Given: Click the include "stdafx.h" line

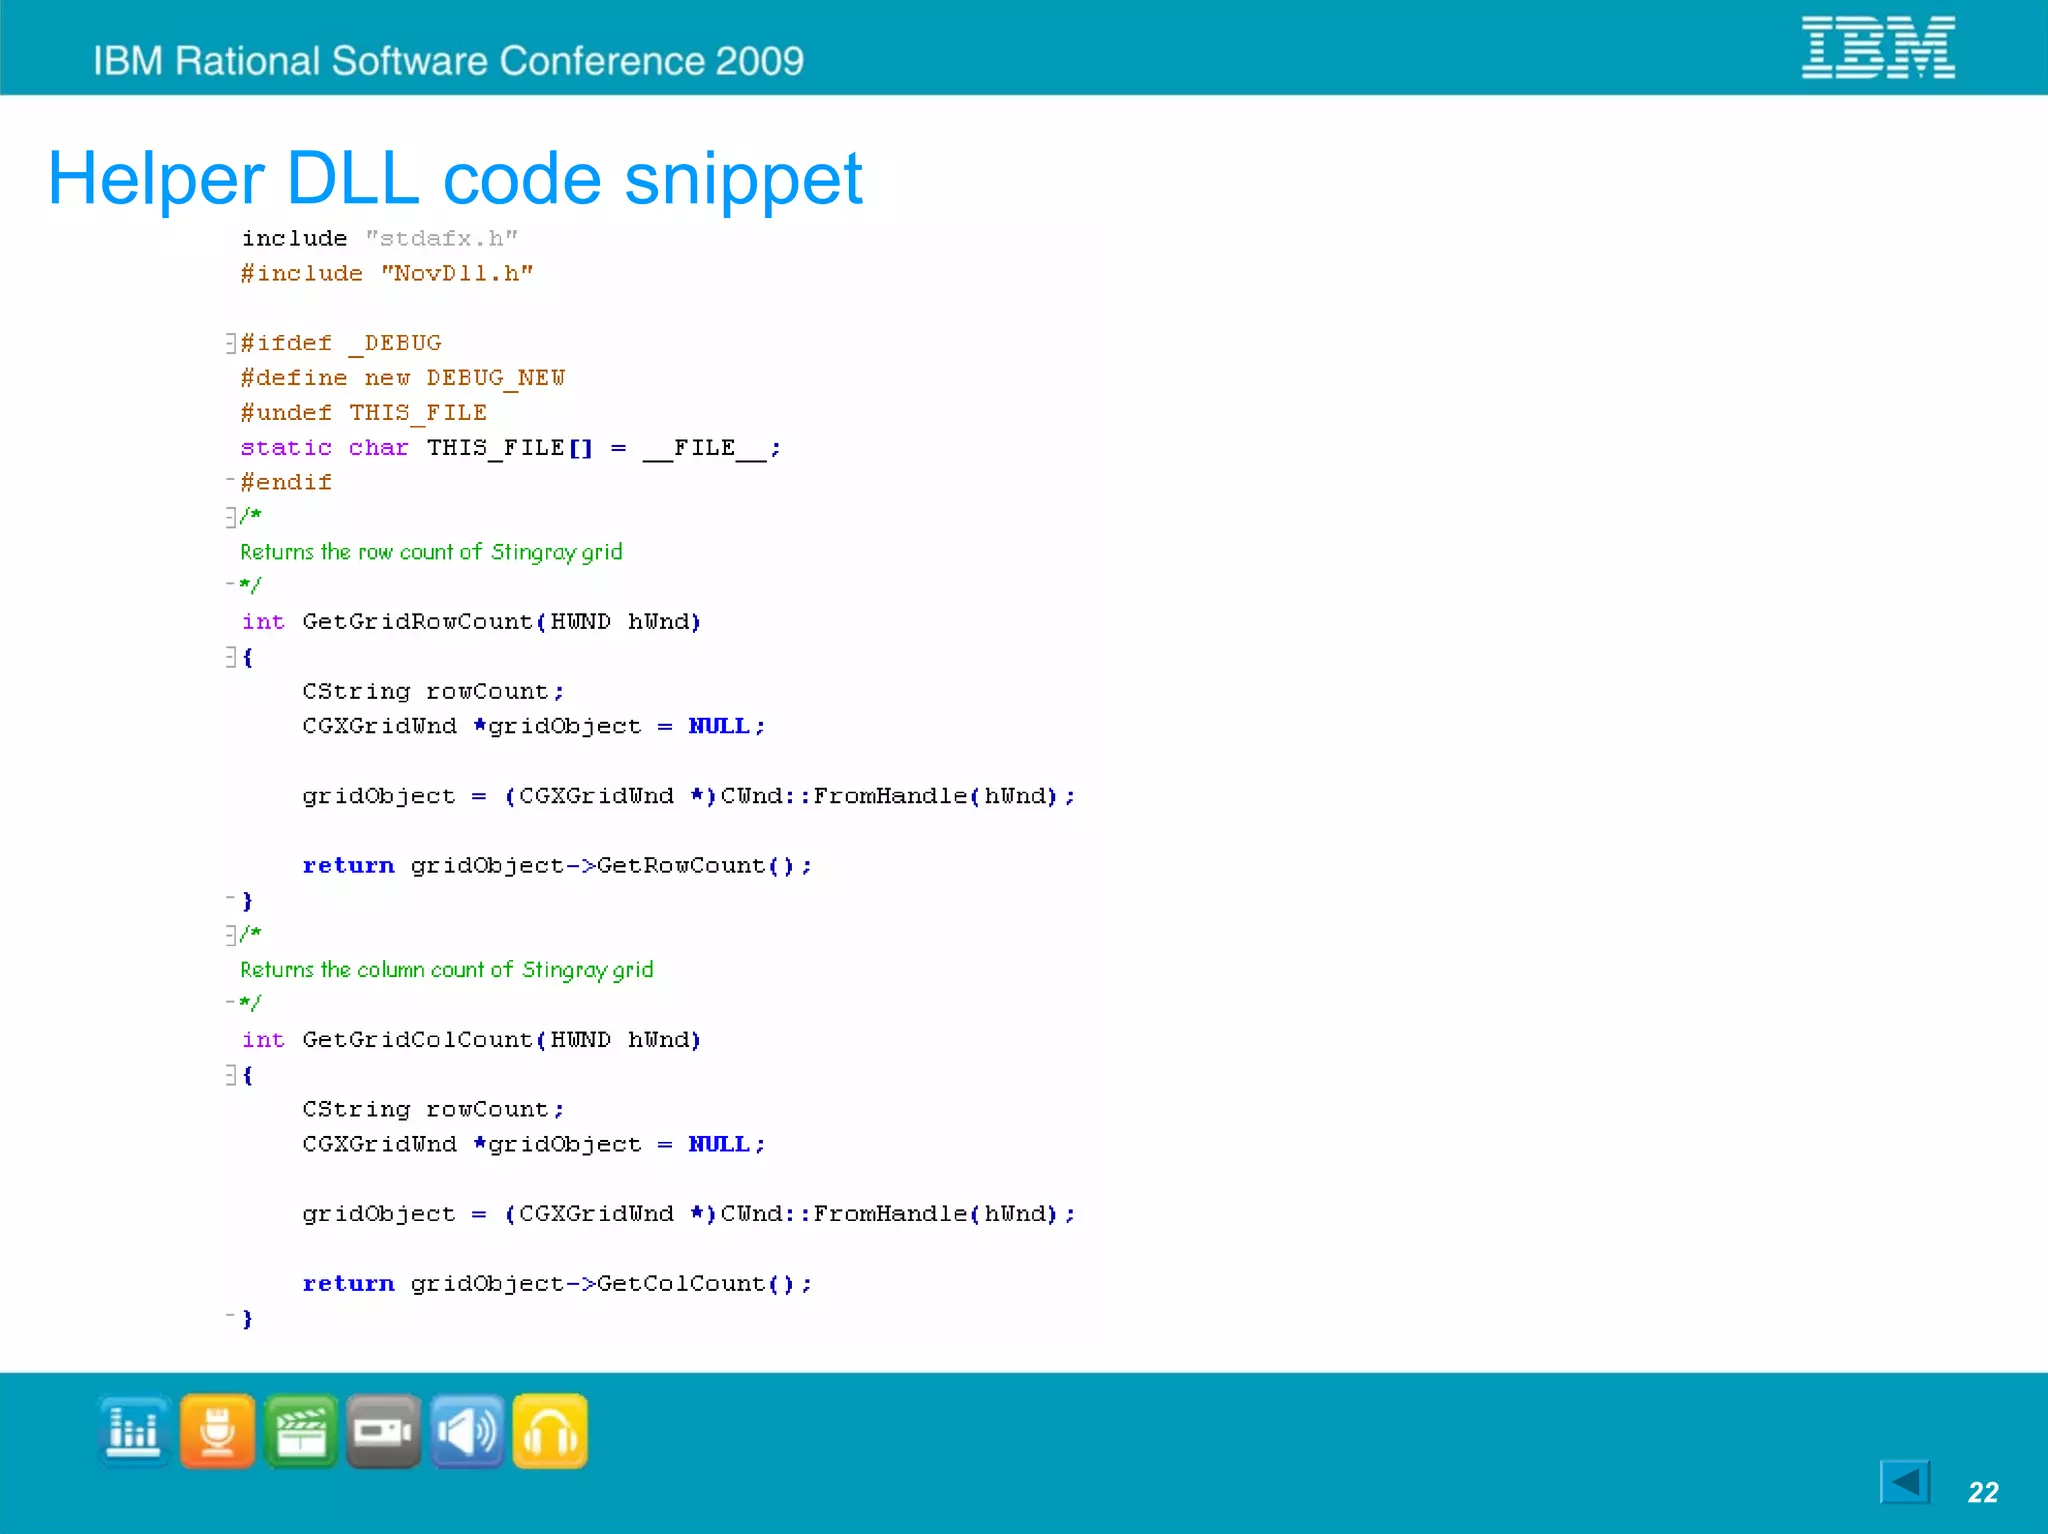Looking at the screenshot, I should [380, 238].
